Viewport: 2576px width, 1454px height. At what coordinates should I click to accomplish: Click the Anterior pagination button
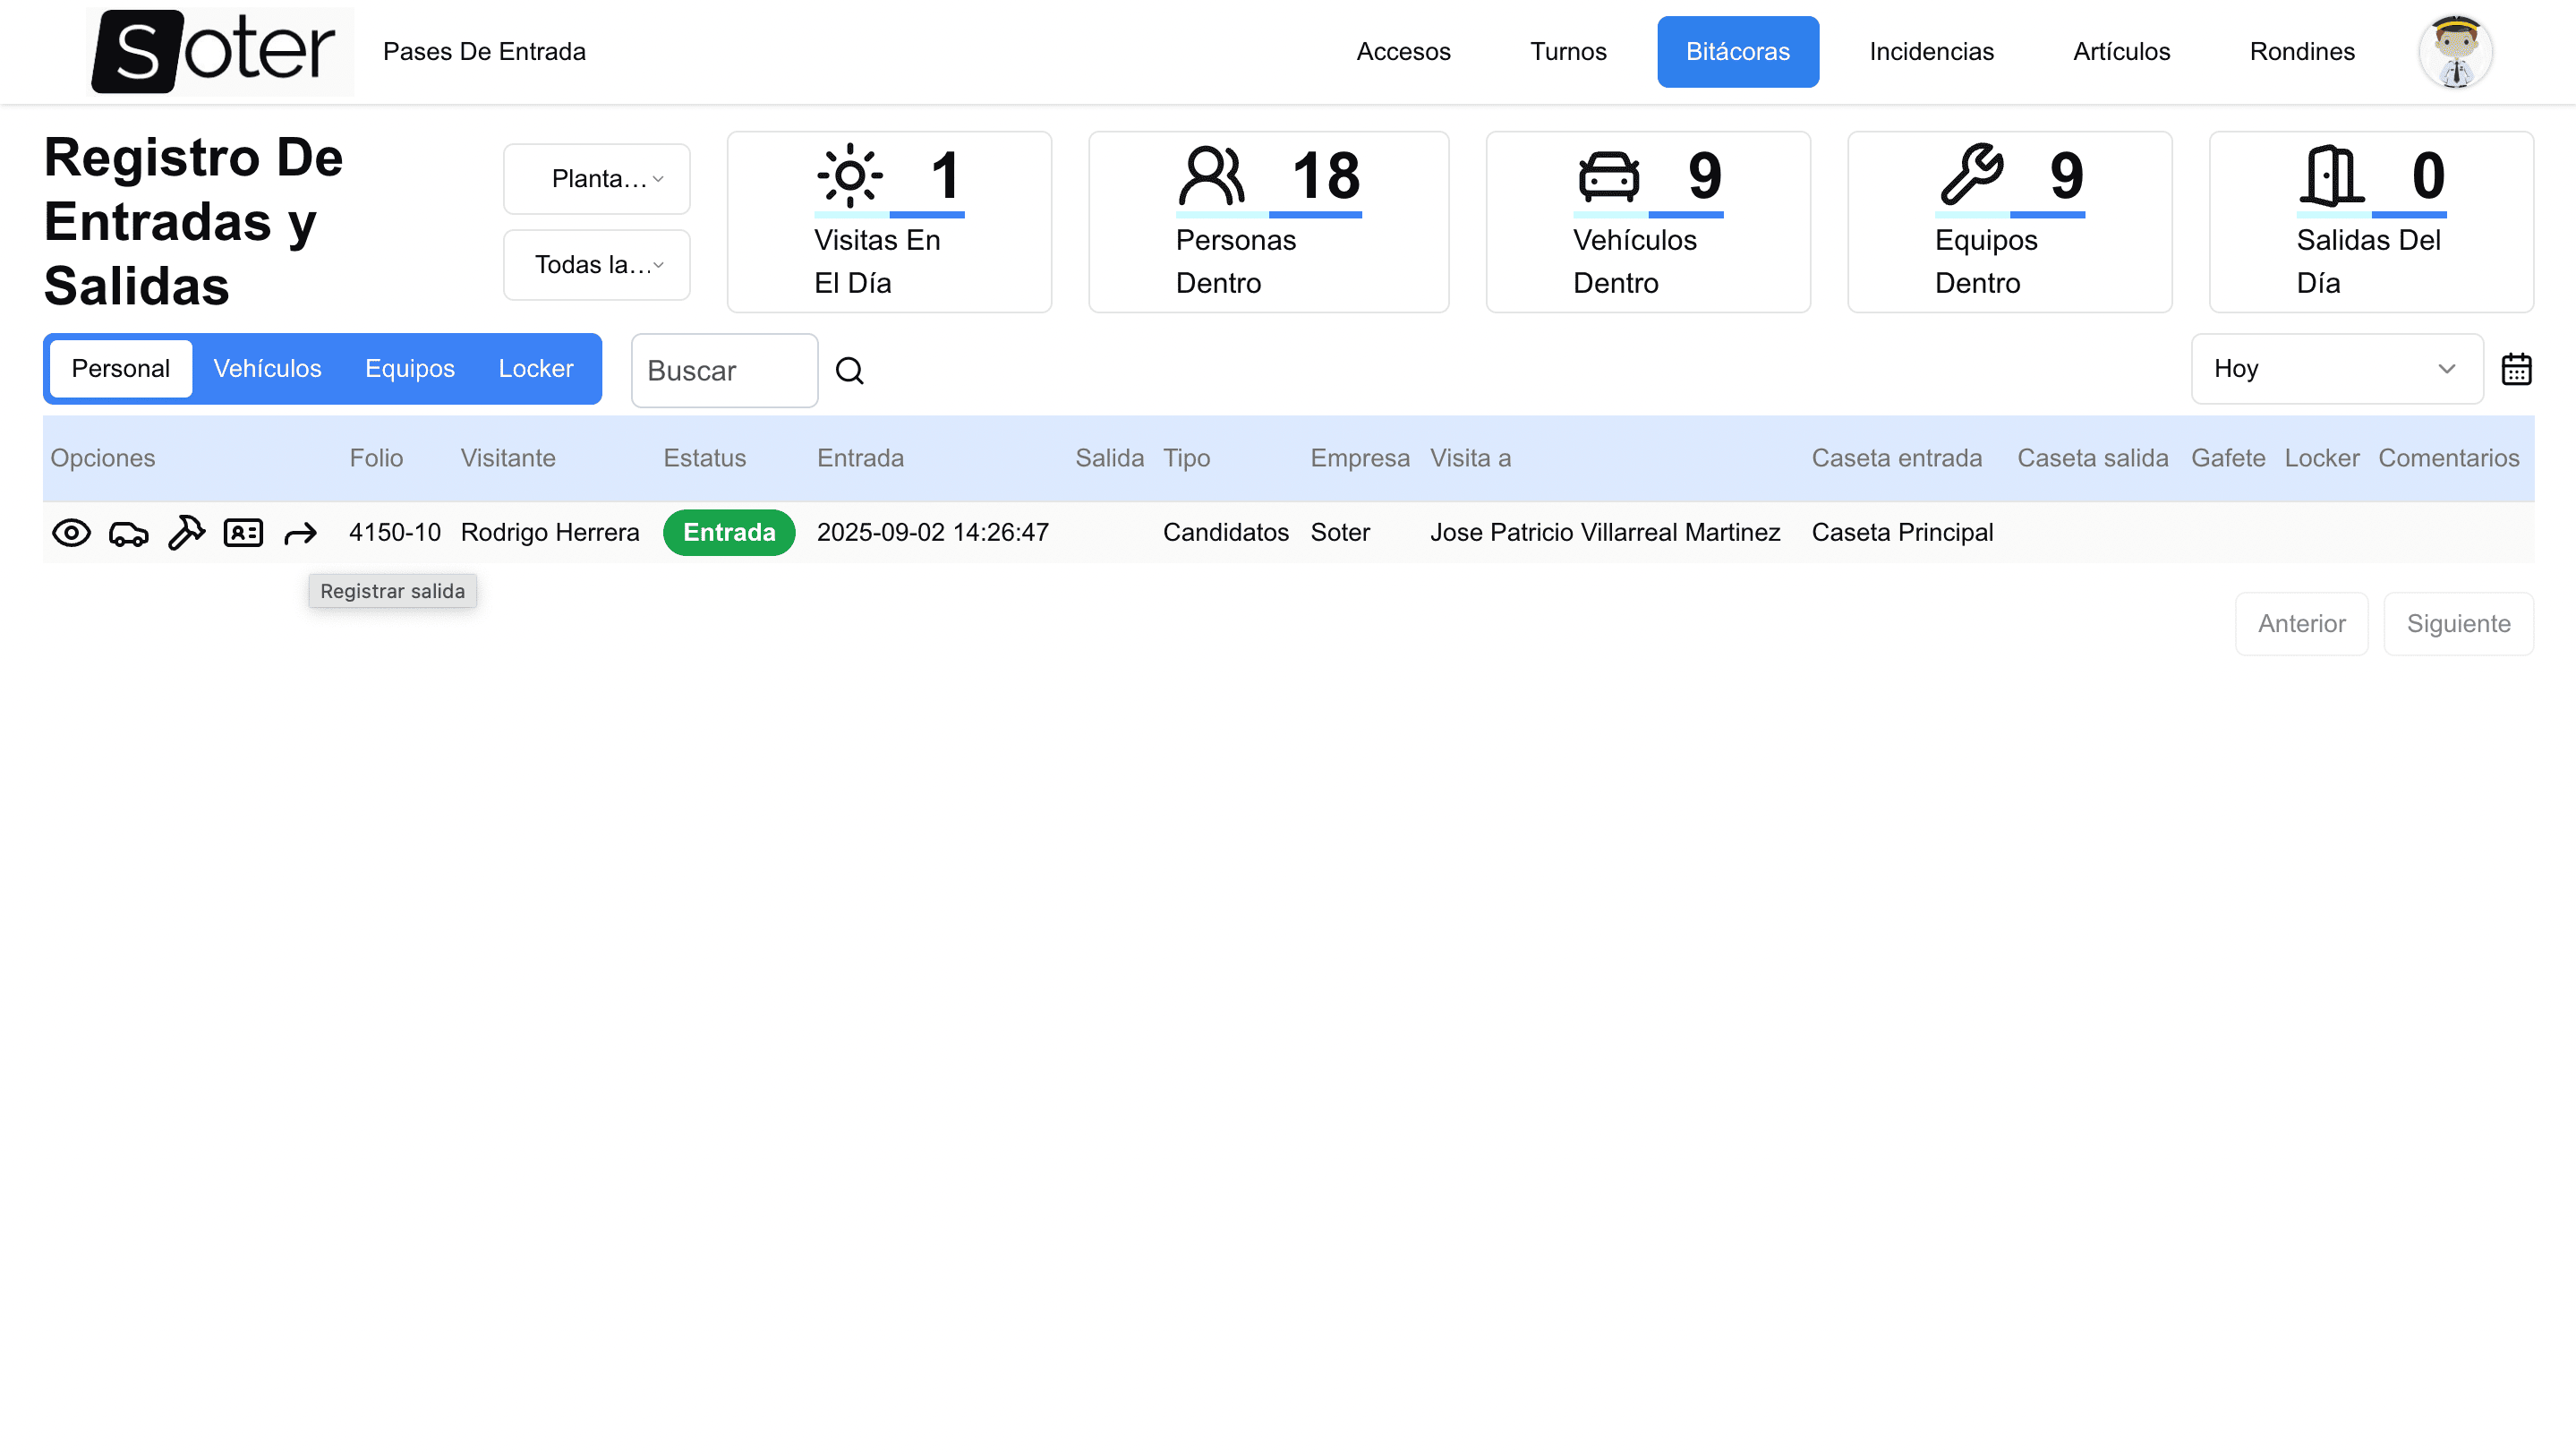pos(2301,624)
